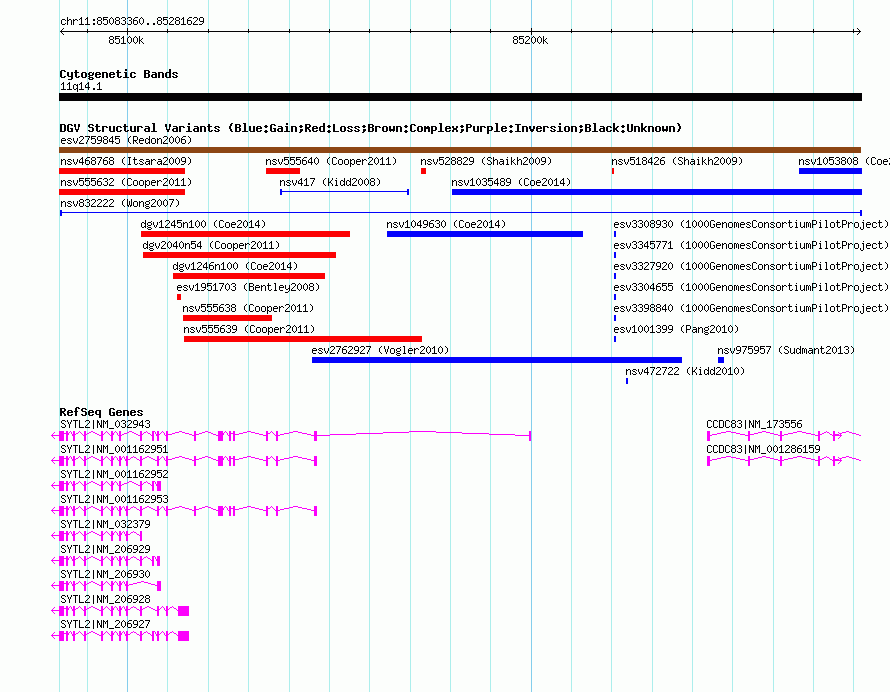890x692 pixels.
Task: Open the SYTL2|NM_001162953 transcript label
Action: 114,500
